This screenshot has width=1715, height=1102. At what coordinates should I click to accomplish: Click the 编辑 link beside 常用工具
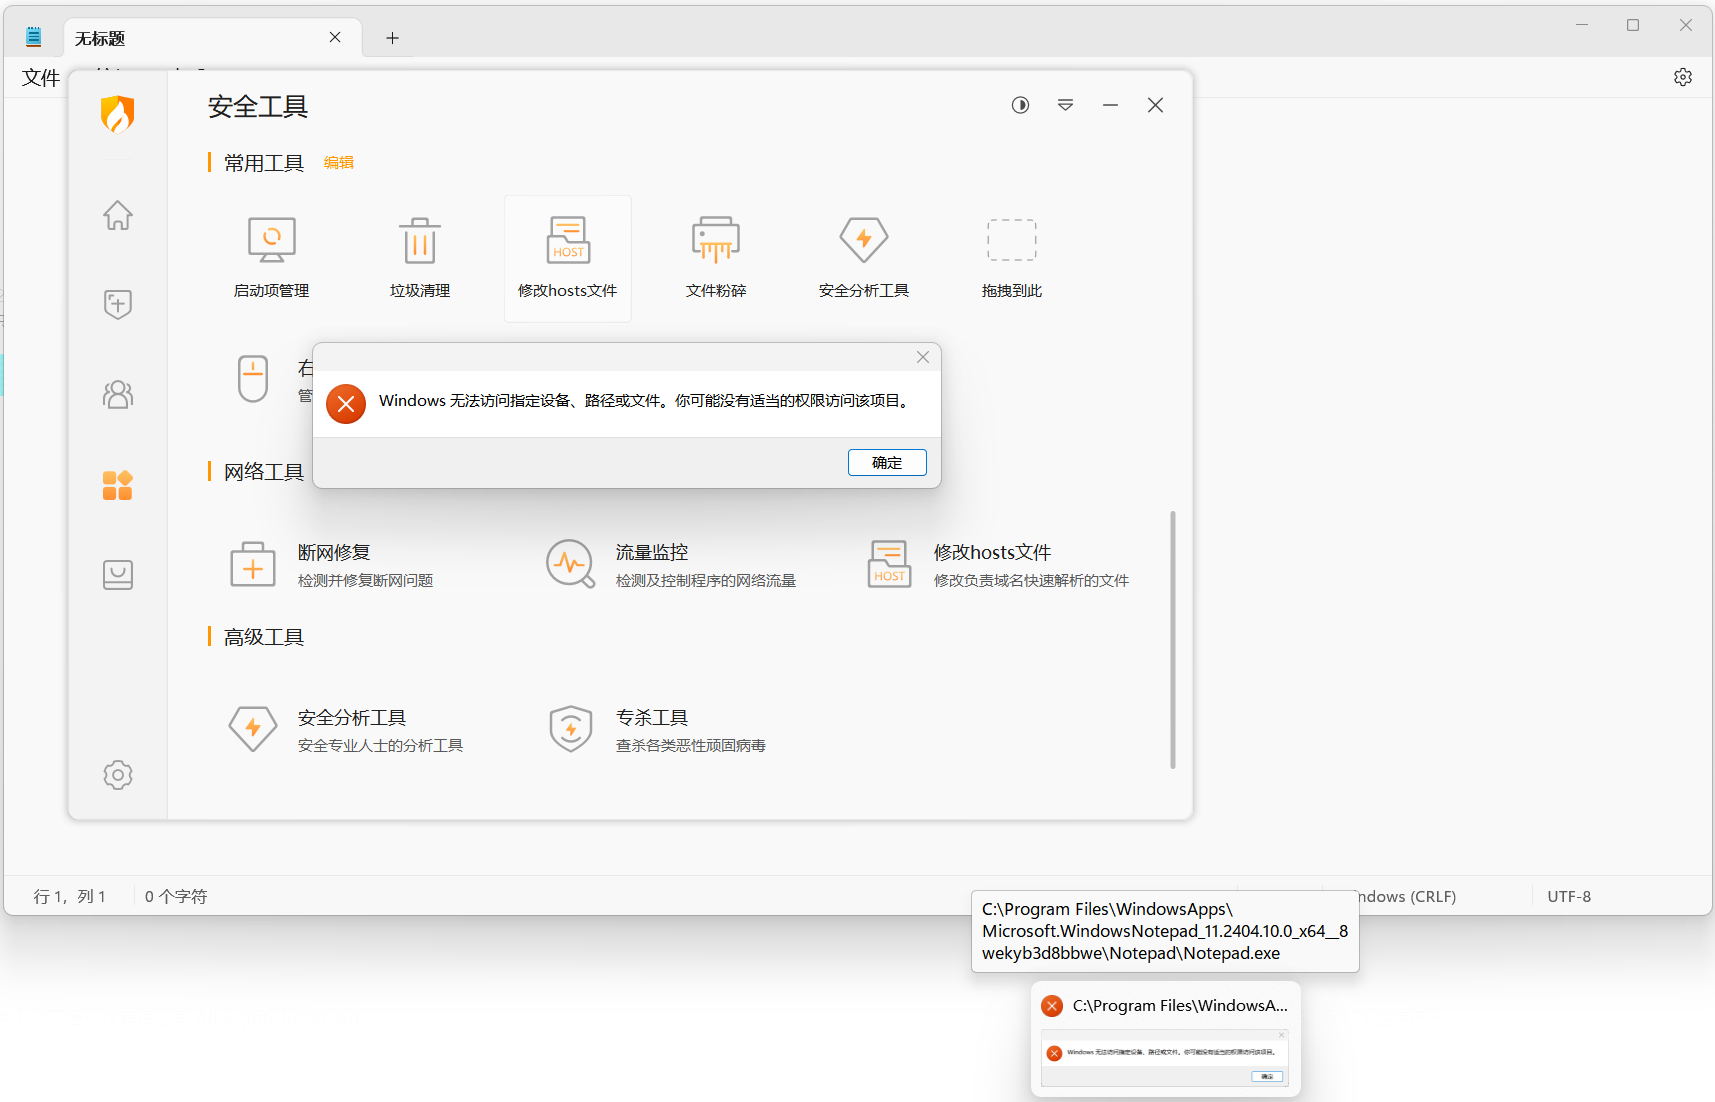339,163
